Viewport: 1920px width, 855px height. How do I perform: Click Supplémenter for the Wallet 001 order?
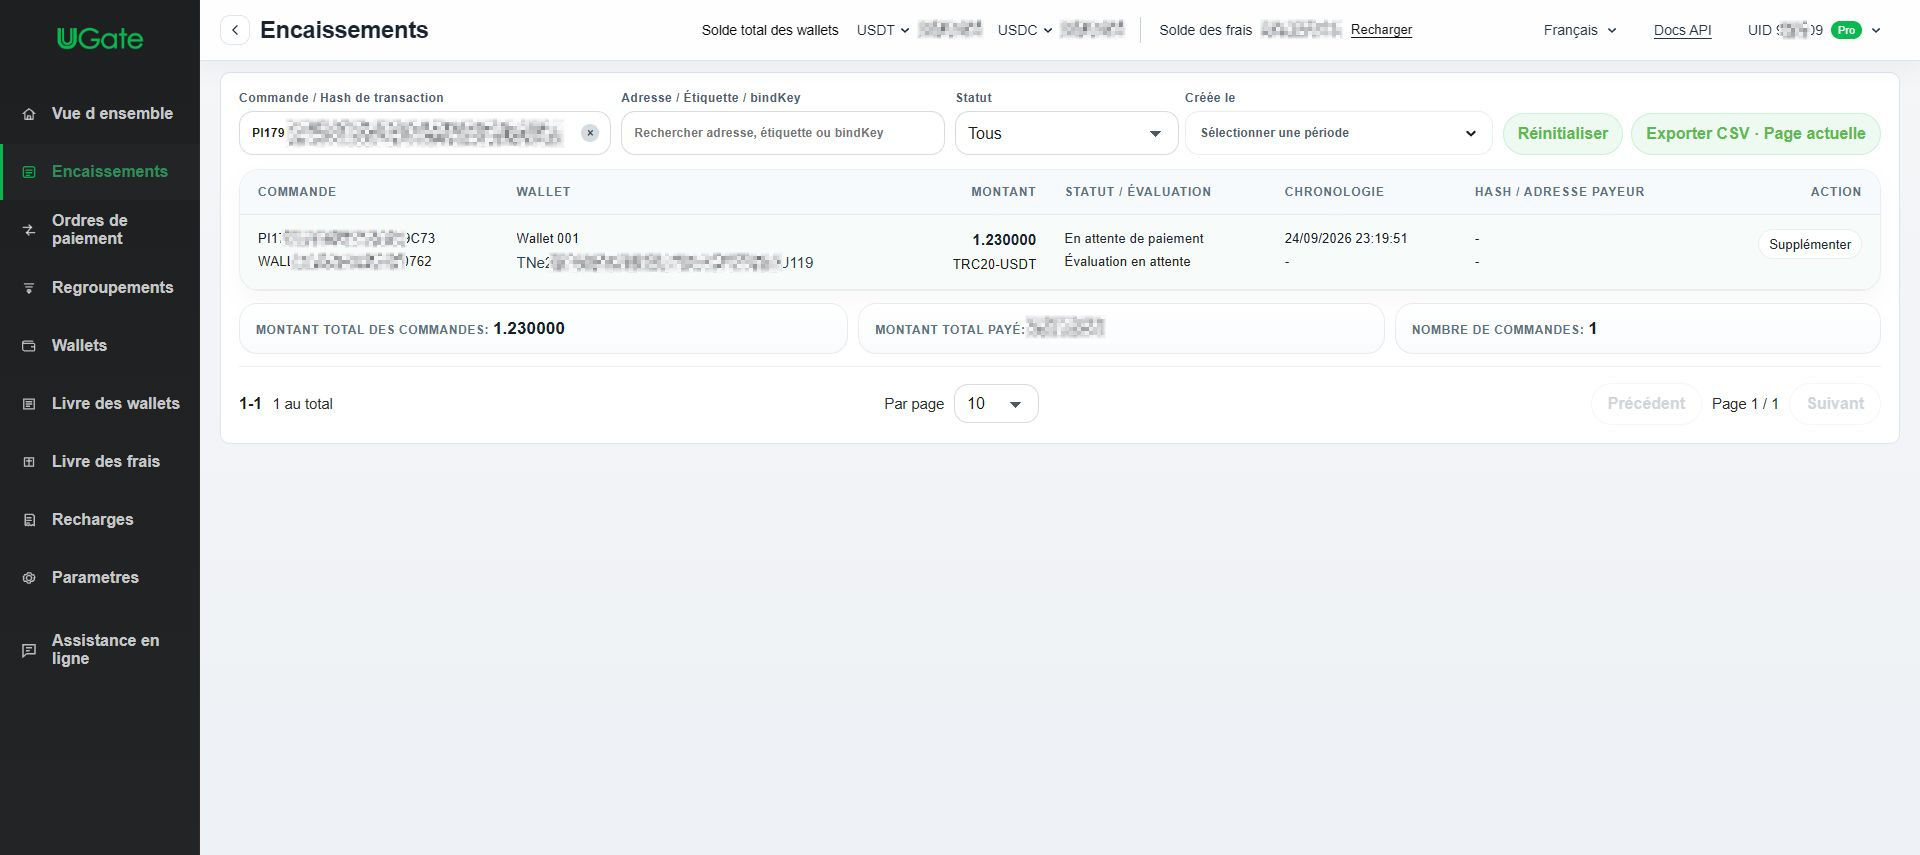click(x=1809, y=245)
